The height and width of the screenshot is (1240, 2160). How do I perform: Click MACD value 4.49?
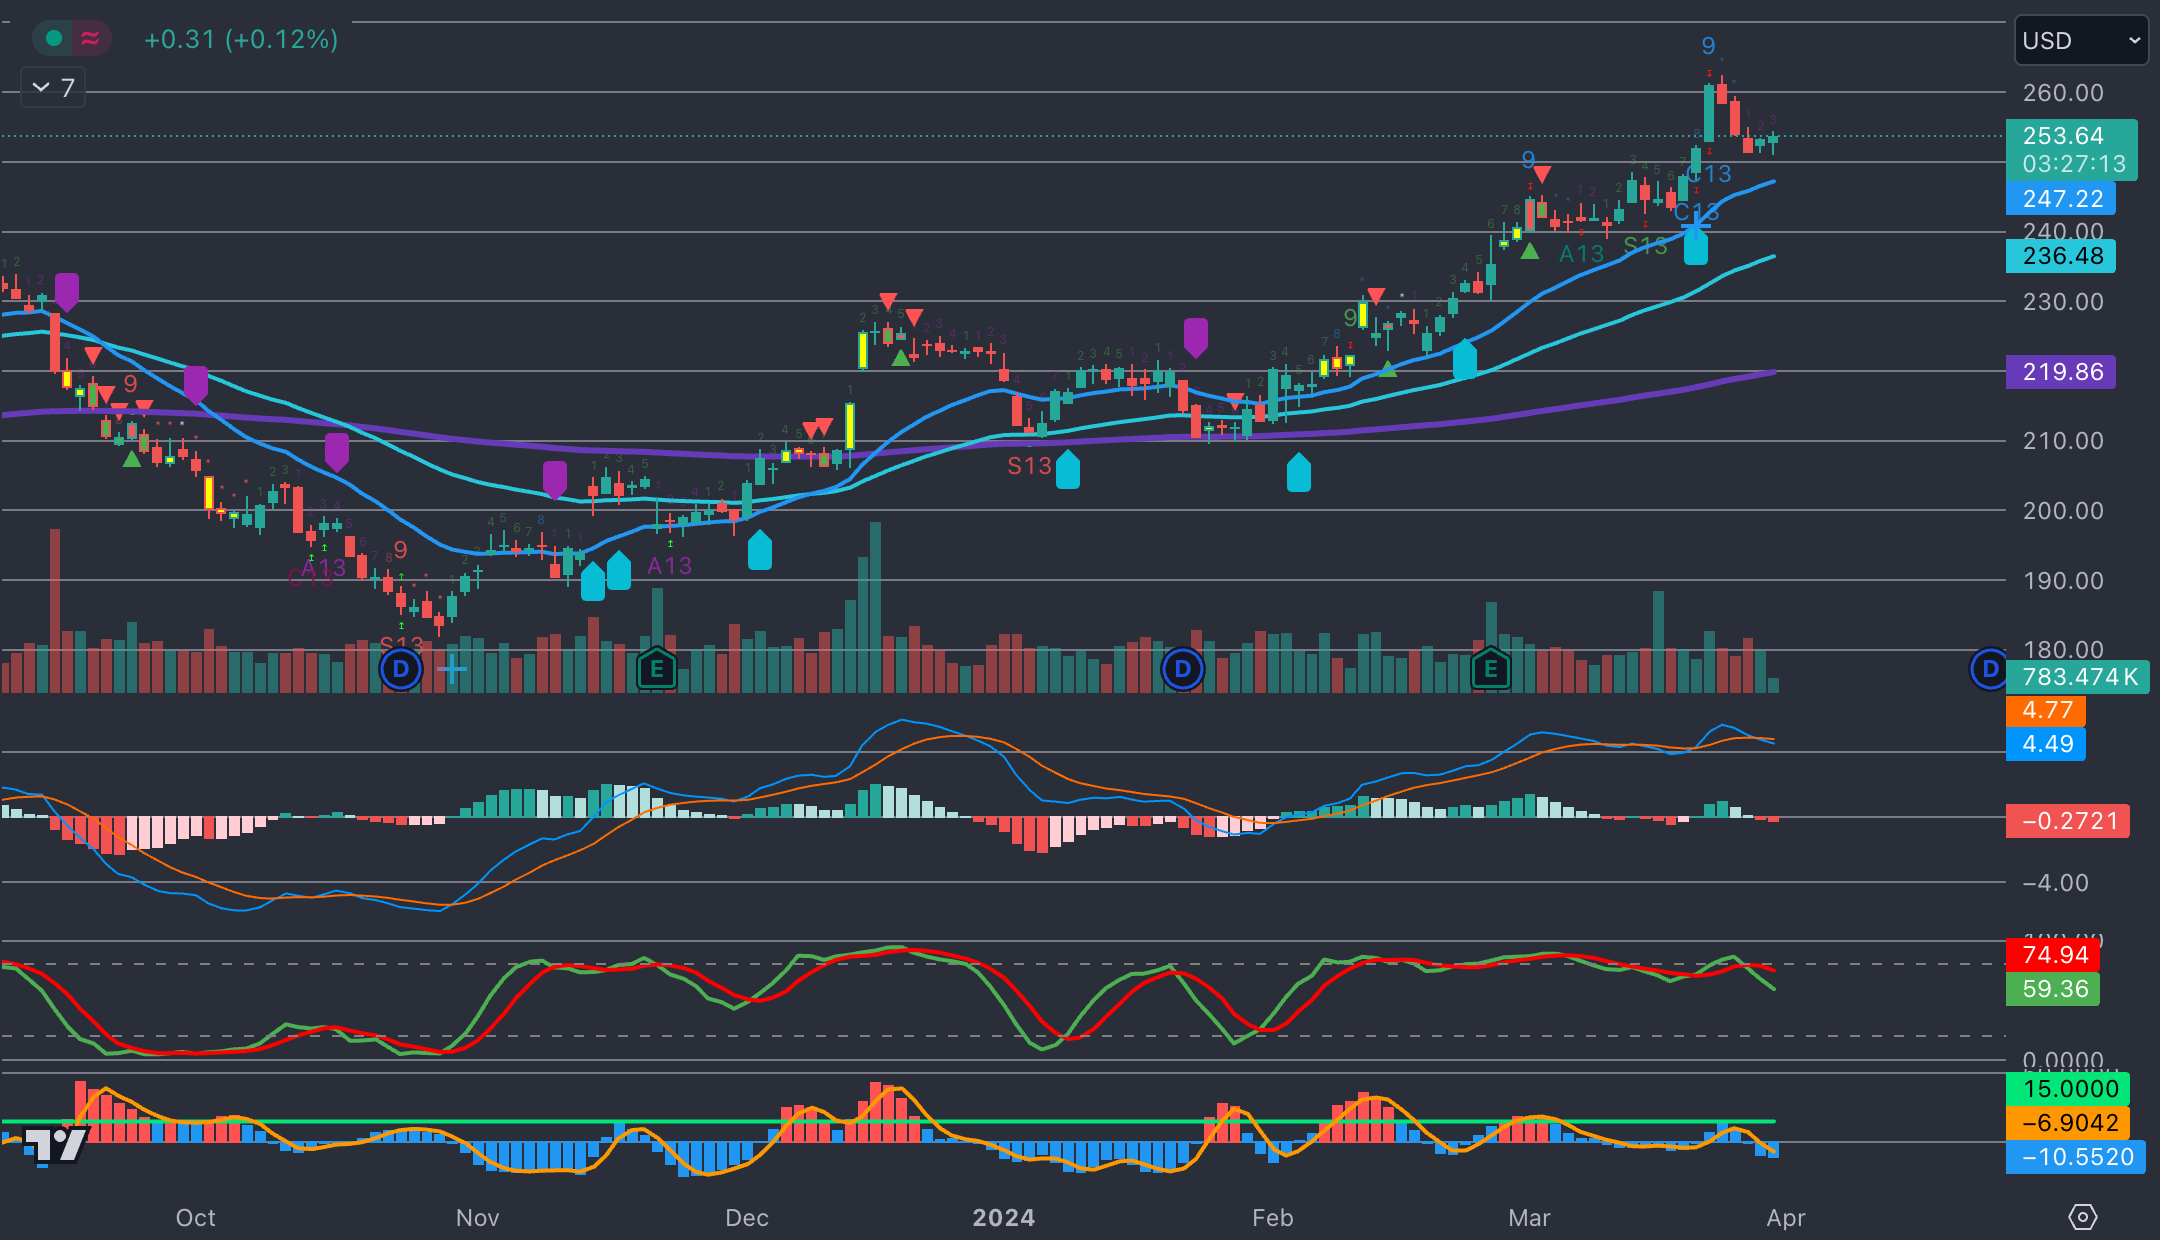(x=2046, y=744)
